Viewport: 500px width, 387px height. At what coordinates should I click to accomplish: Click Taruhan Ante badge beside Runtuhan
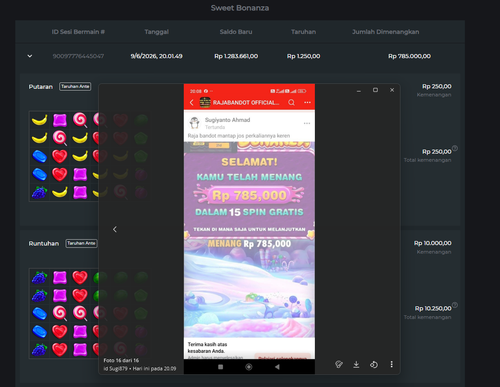[x=81, y=243]
